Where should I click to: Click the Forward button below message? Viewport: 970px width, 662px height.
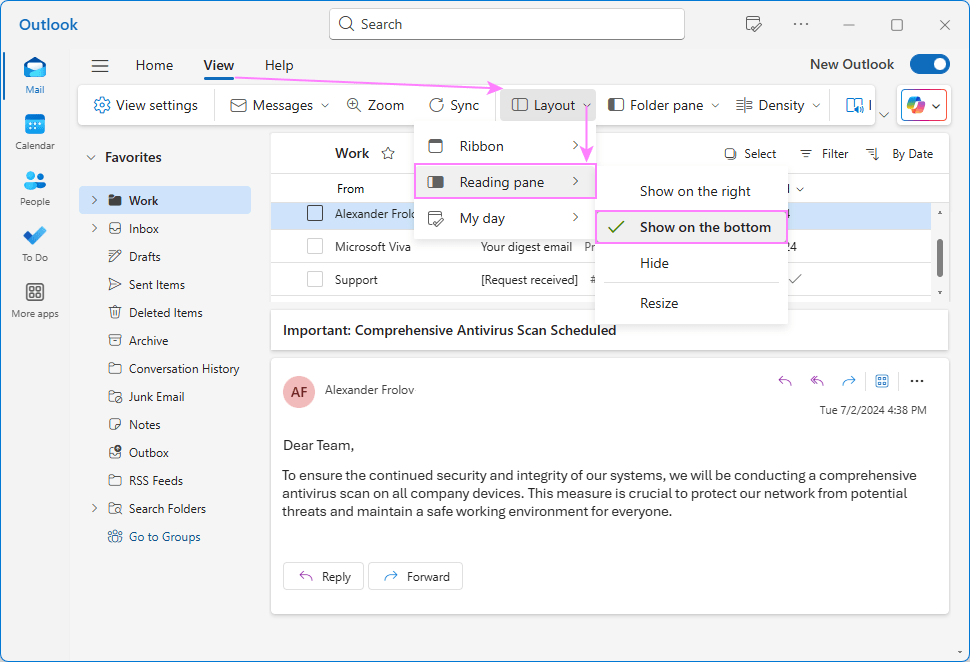[x=415, y=576]
